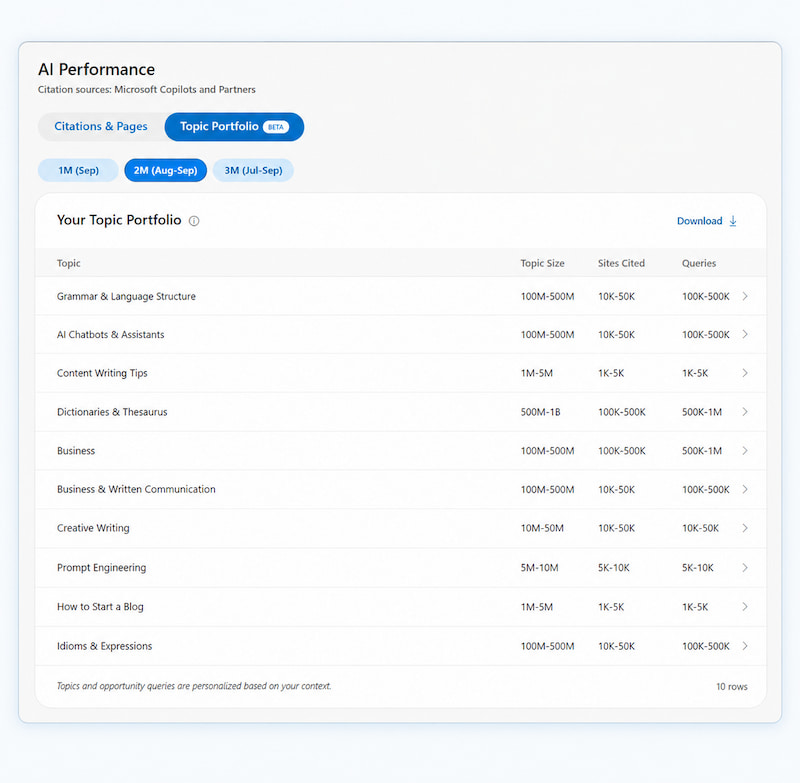Expand the Prompt Engineering row chevron
This screenshot has width=800, height=783.
[745, 567]
